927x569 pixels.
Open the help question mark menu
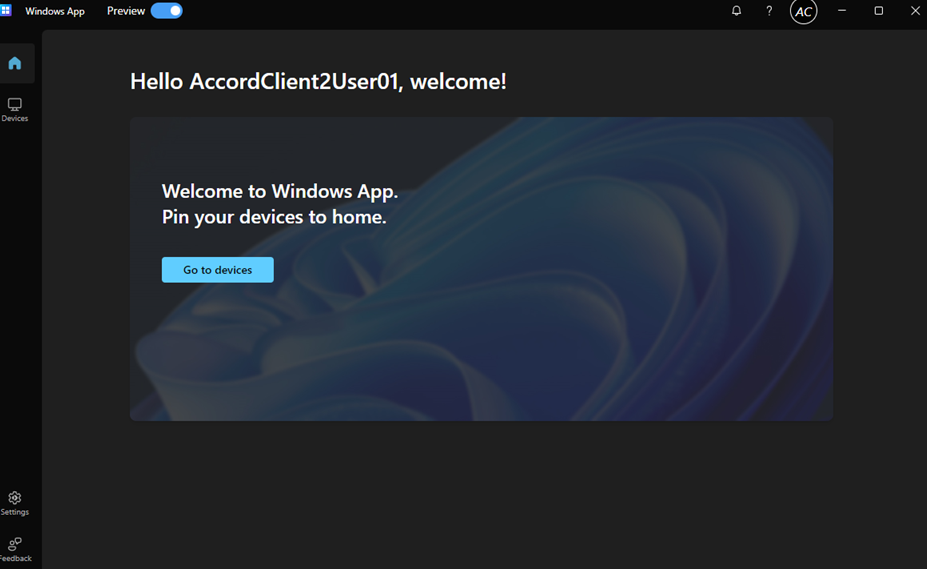tap(769, 11)
